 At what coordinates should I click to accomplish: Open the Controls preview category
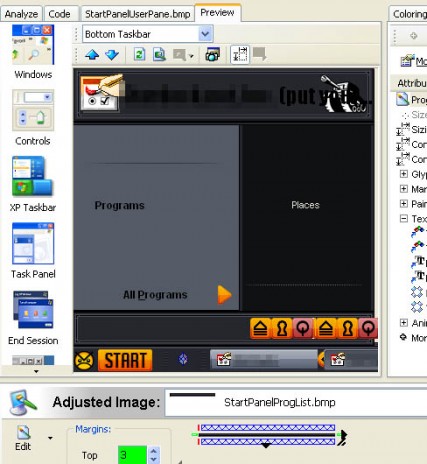[33, 110]
